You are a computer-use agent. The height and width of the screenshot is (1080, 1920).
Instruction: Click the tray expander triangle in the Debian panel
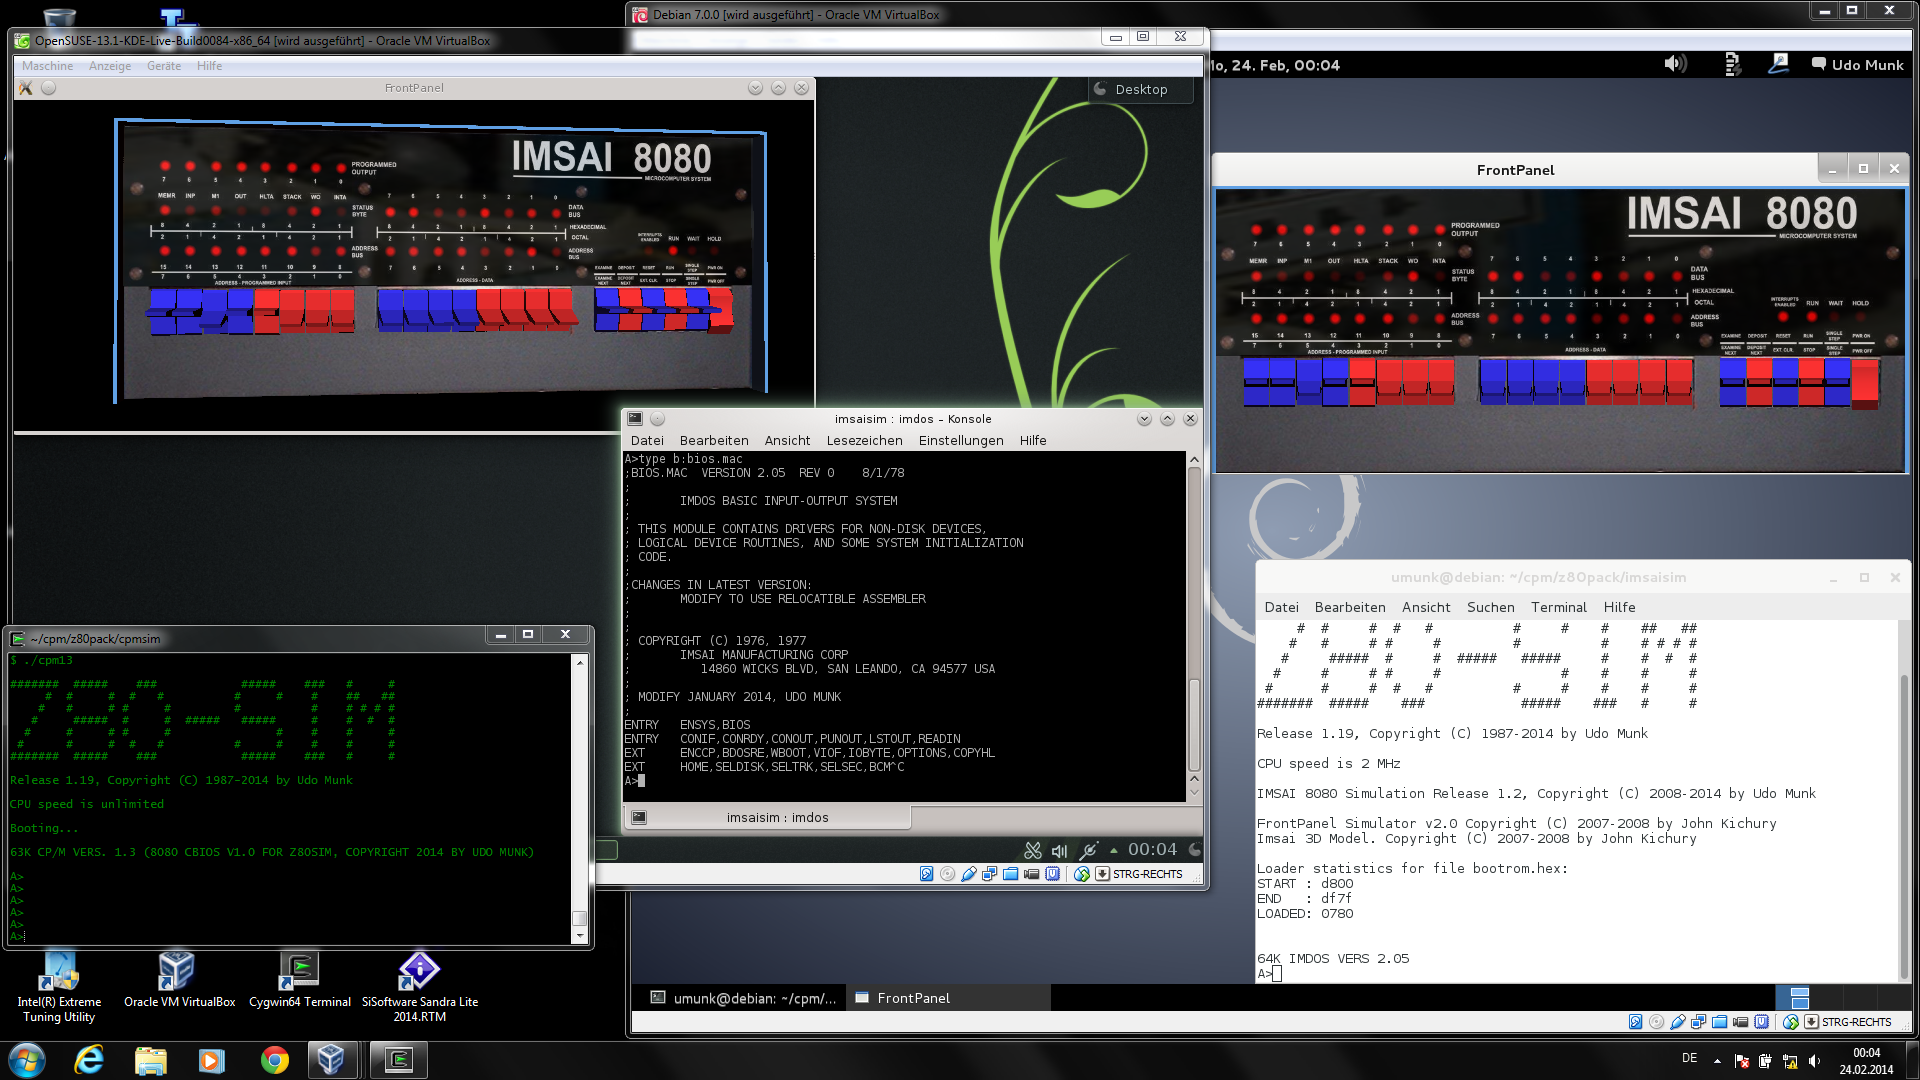[x=1113, y=851]
